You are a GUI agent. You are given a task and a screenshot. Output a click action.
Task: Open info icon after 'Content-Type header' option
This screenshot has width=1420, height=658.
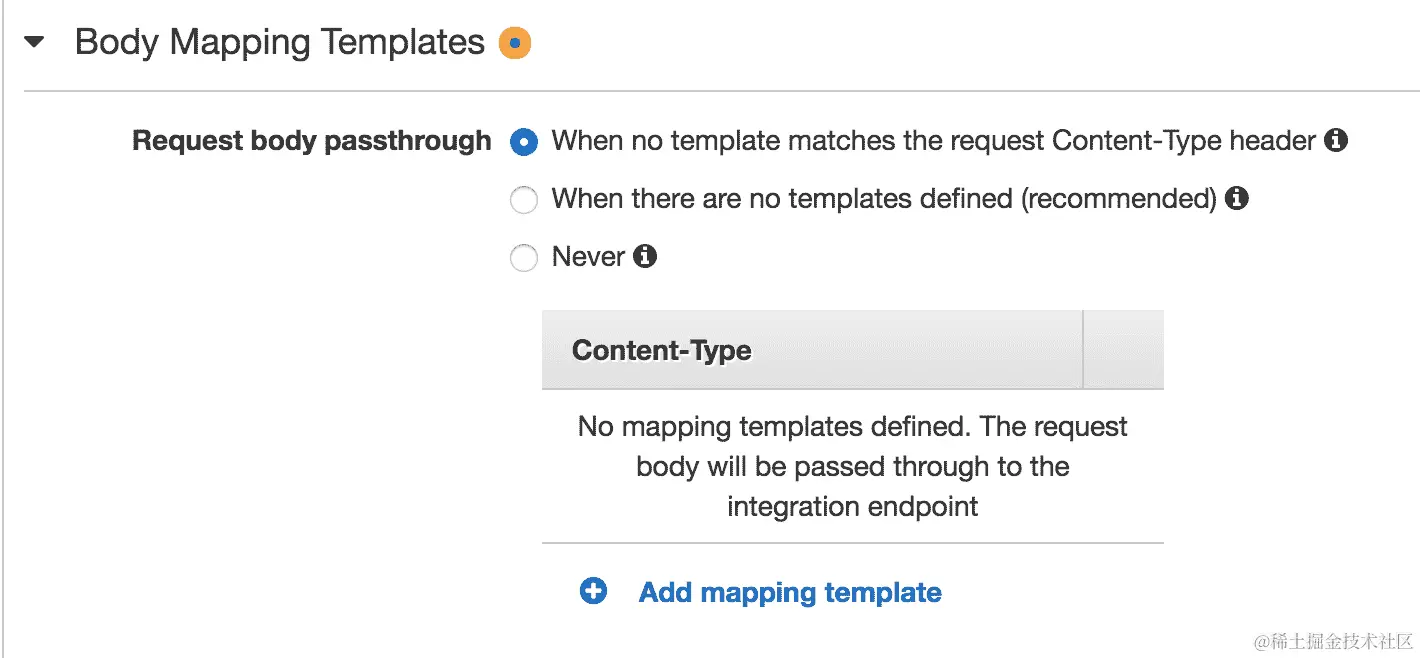1336,141
